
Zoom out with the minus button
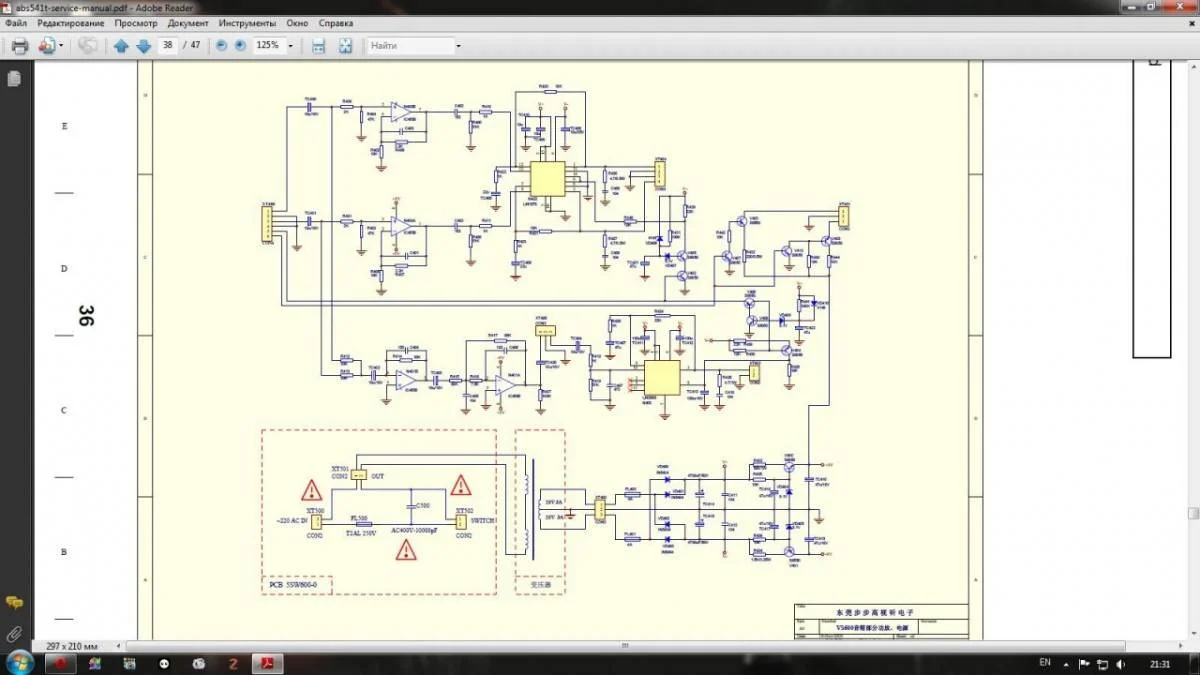[x=221, y=46]
